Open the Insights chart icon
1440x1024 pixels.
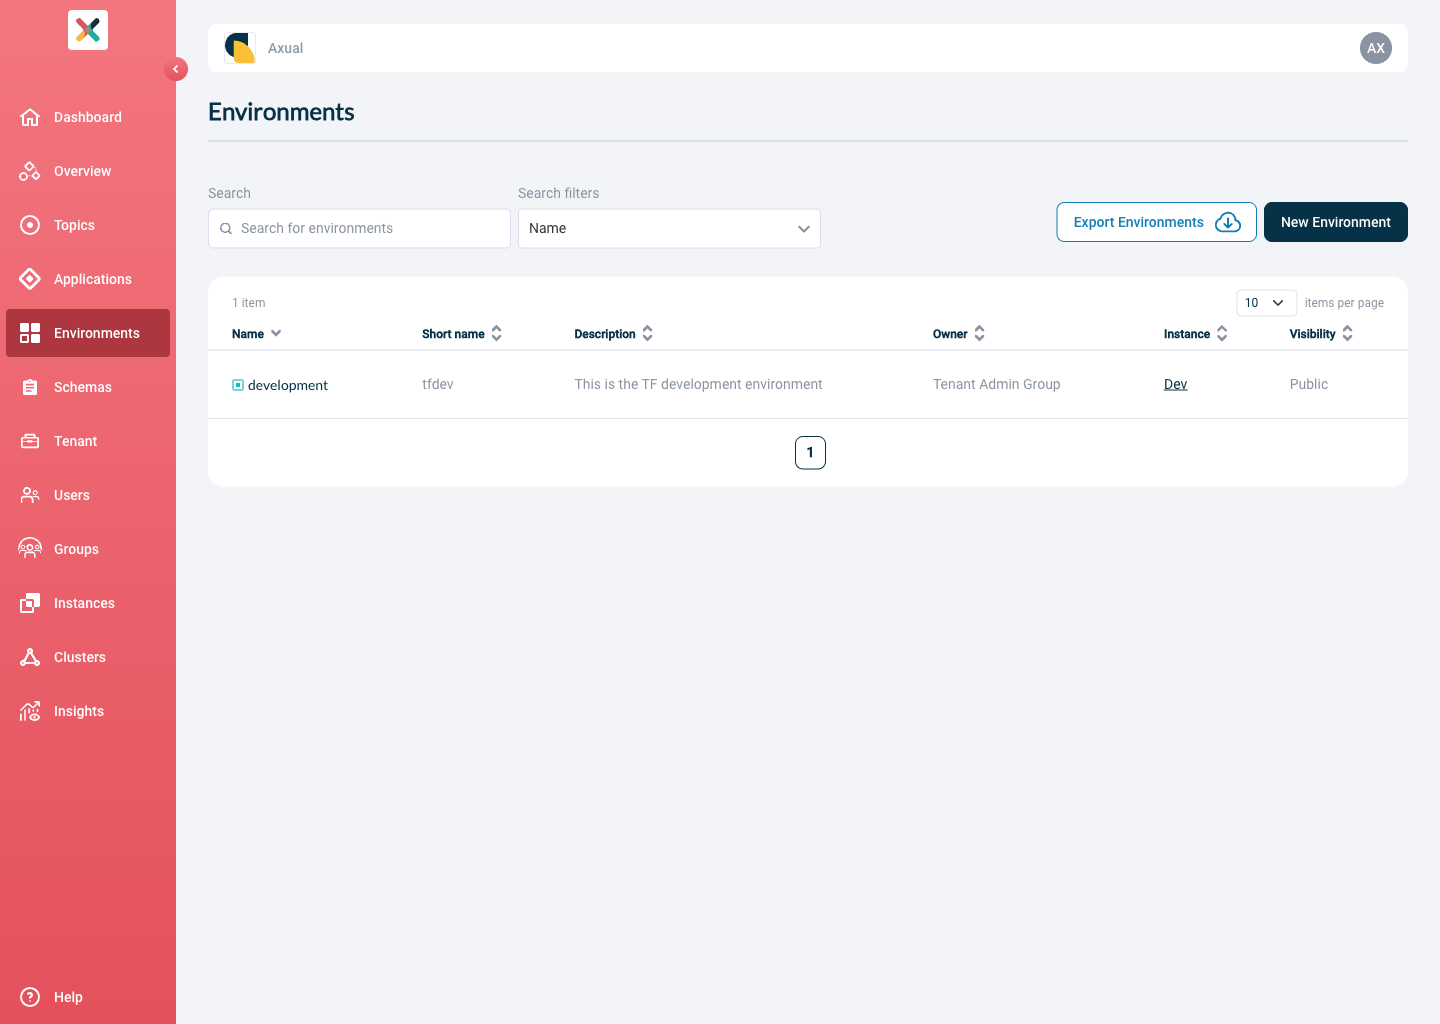[30, 711]
